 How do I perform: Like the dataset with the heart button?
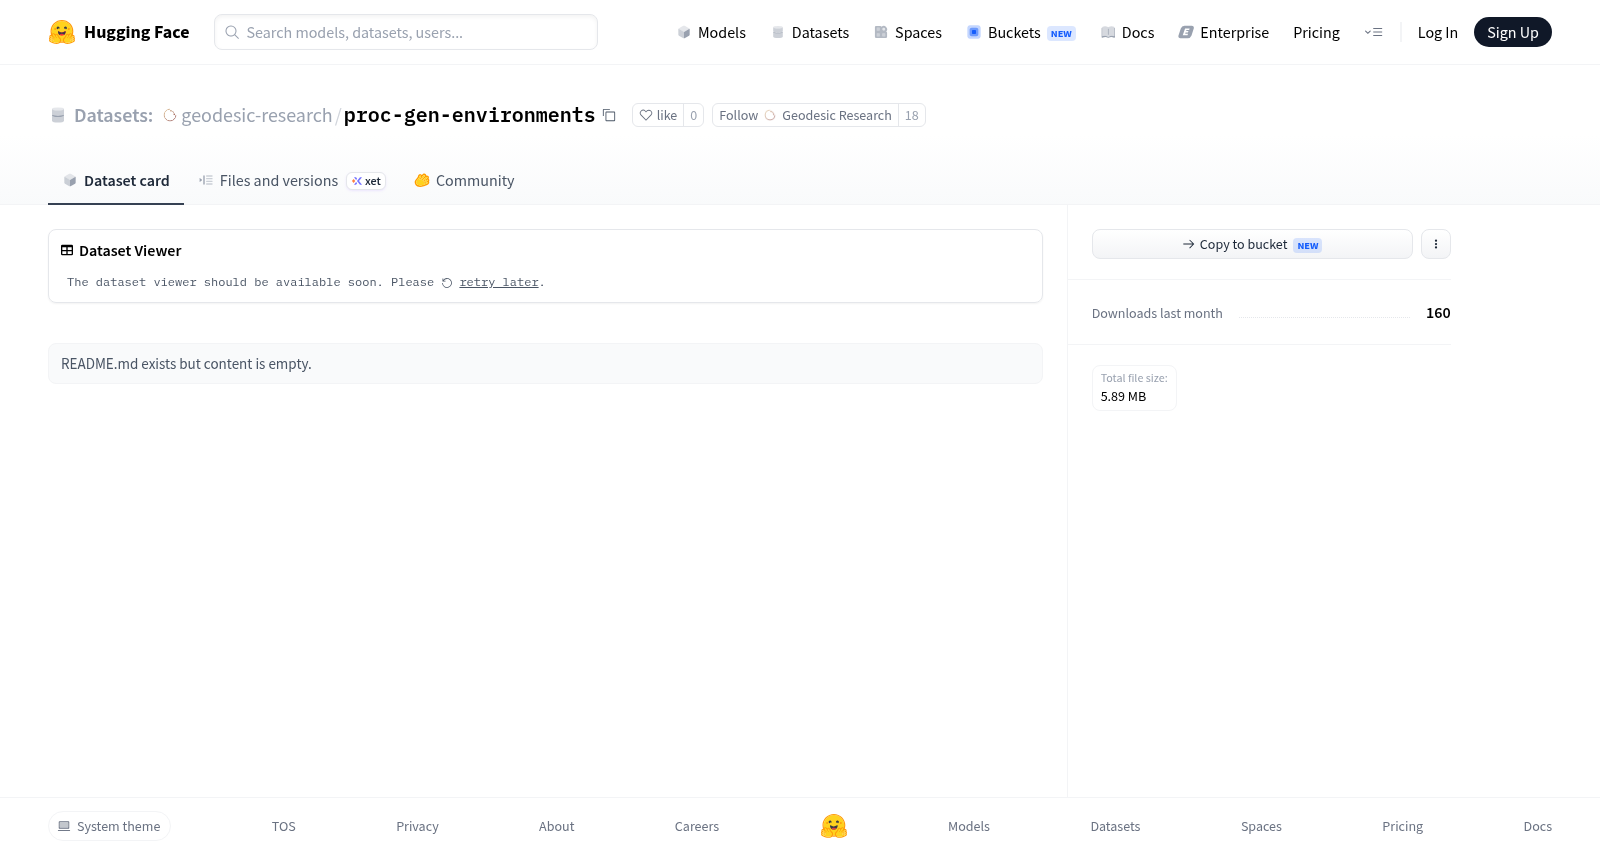pyautogui.click(x=658, y=116)
